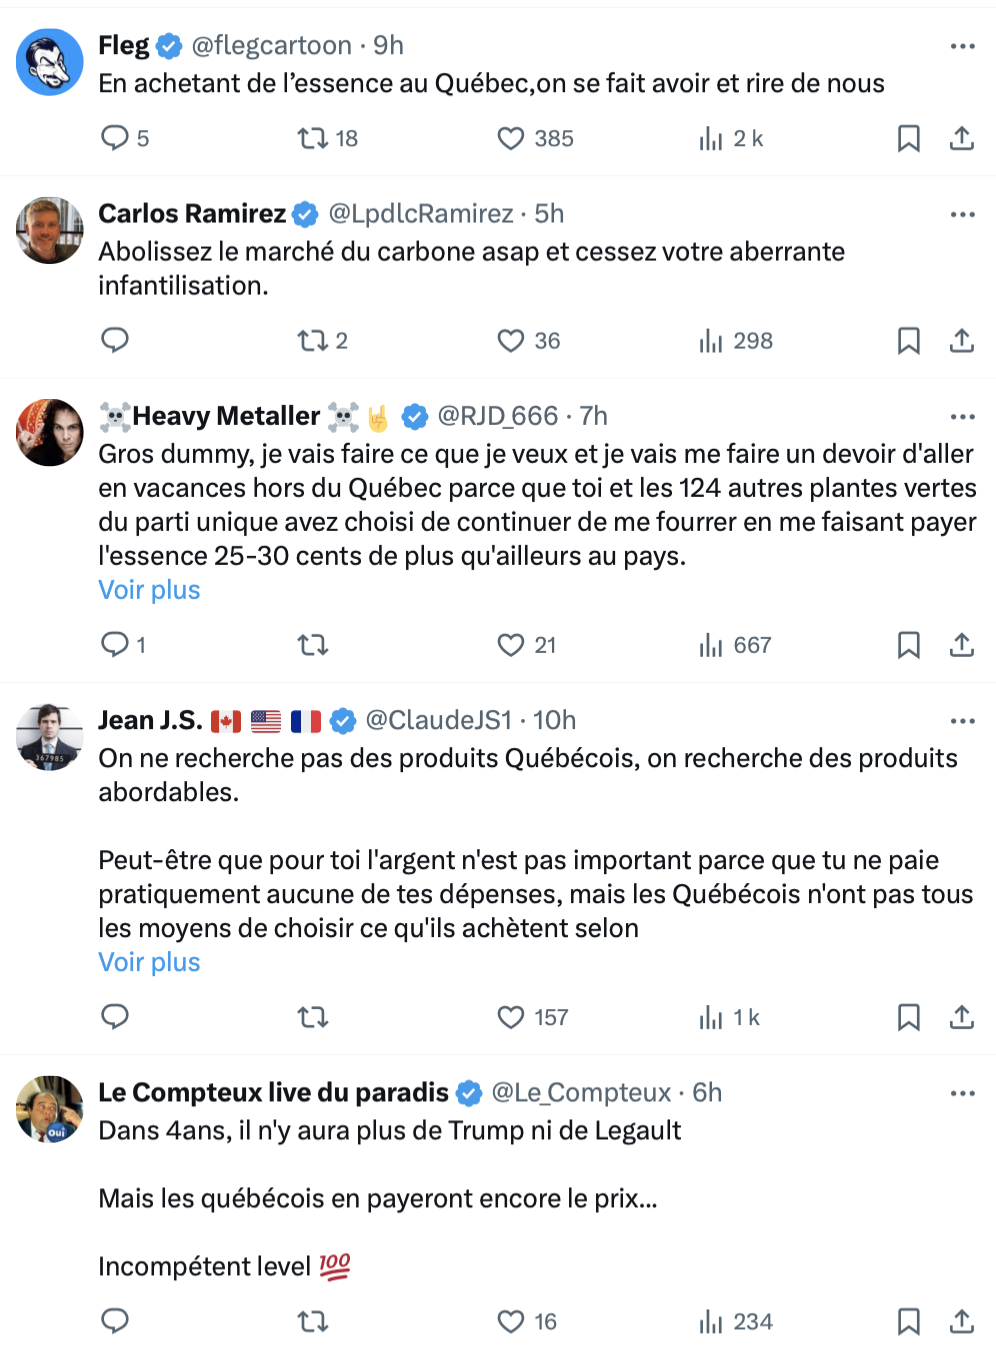Share Carlos Ramirez's tweet
The image size is (996, 1358).
coord(961,341)
